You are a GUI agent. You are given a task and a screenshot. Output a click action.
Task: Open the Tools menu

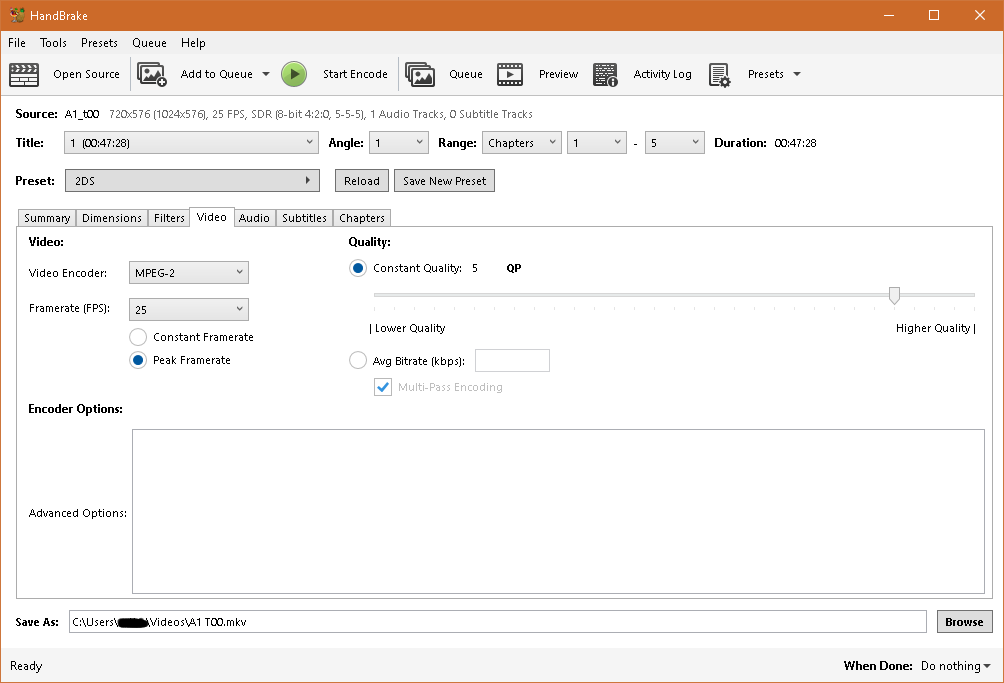point(53,43)
